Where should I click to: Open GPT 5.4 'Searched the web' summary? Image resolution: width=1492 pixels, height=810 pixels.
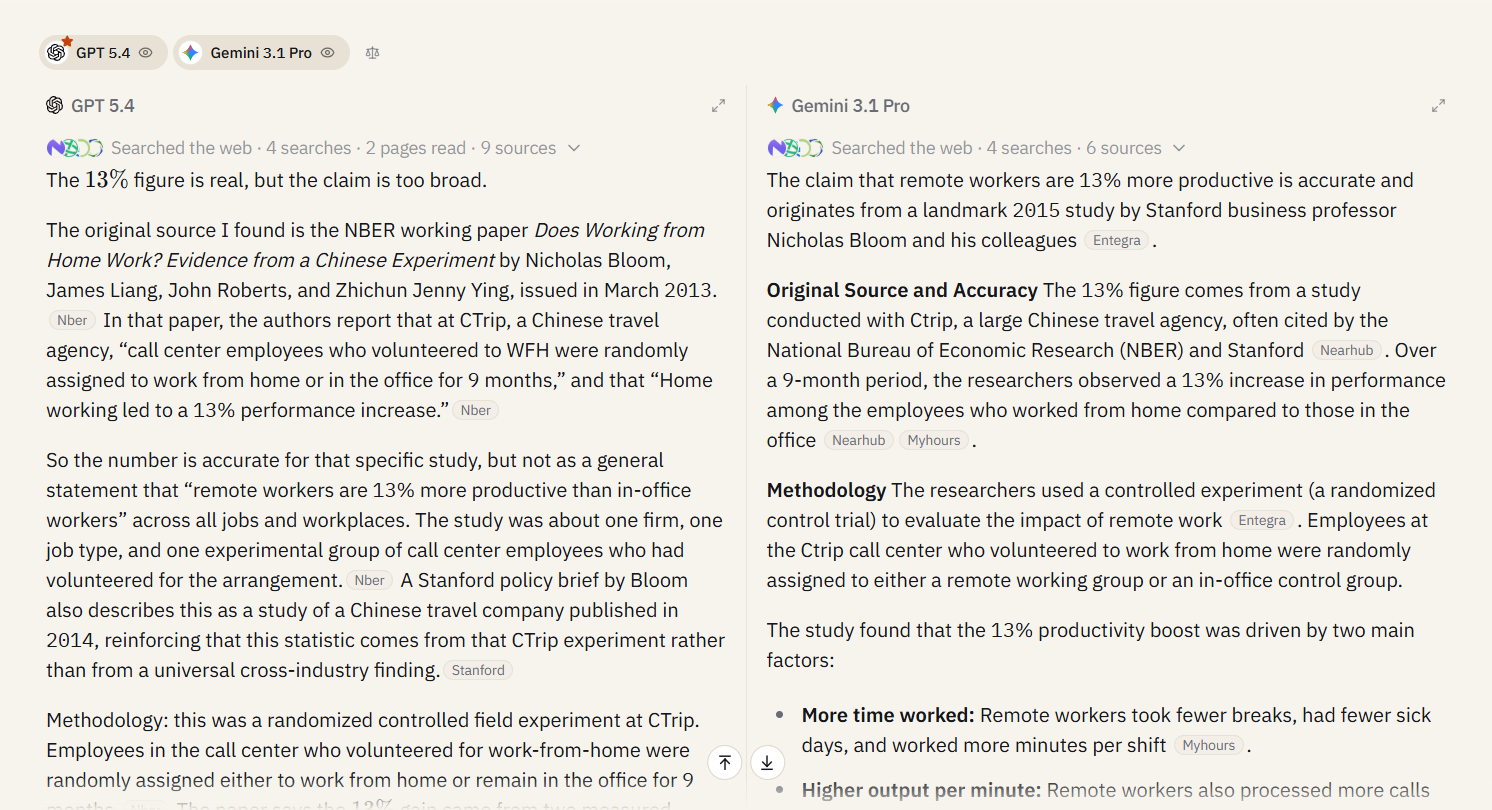[333, 148]
